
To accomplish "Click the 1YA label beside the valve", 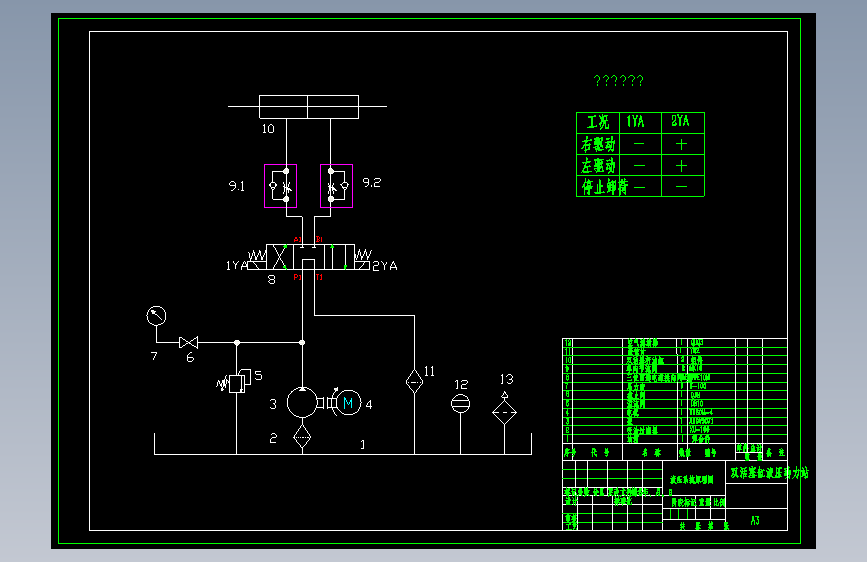I will (236, 266).
